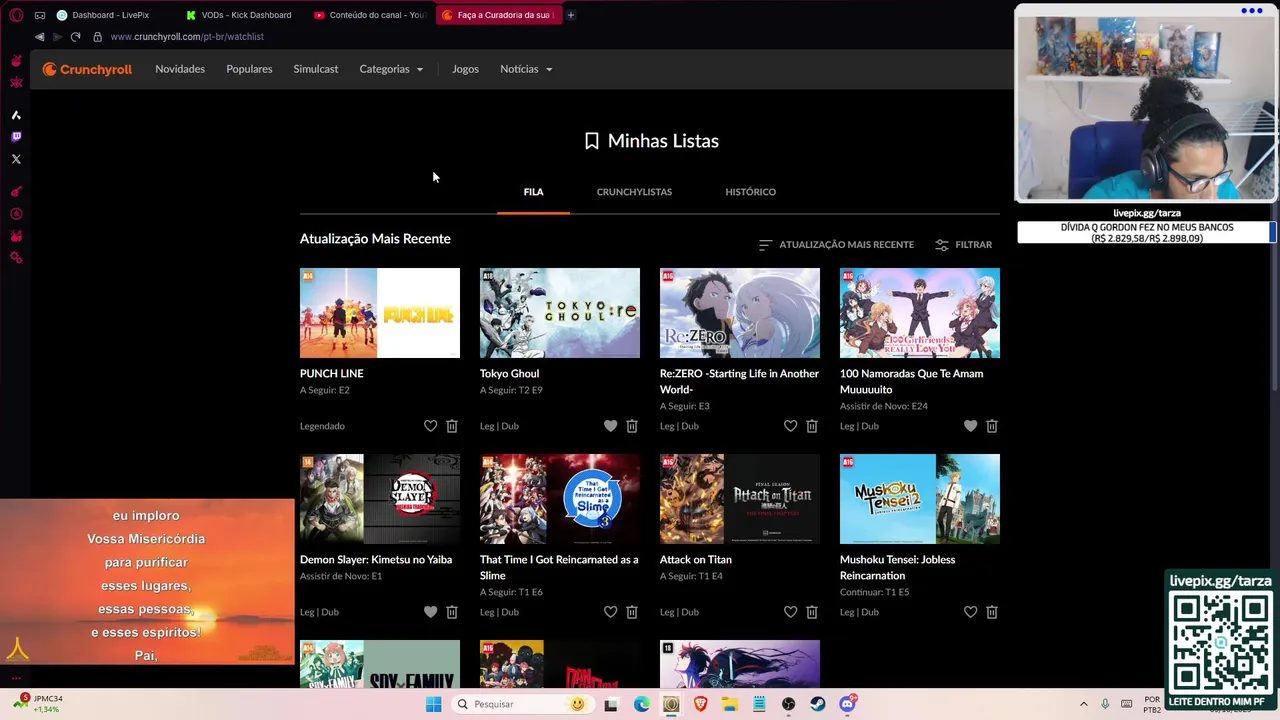Open Simulcast in the nav bar
The height and width of the screenshot is (720, 1280).
tap(316, 69)
